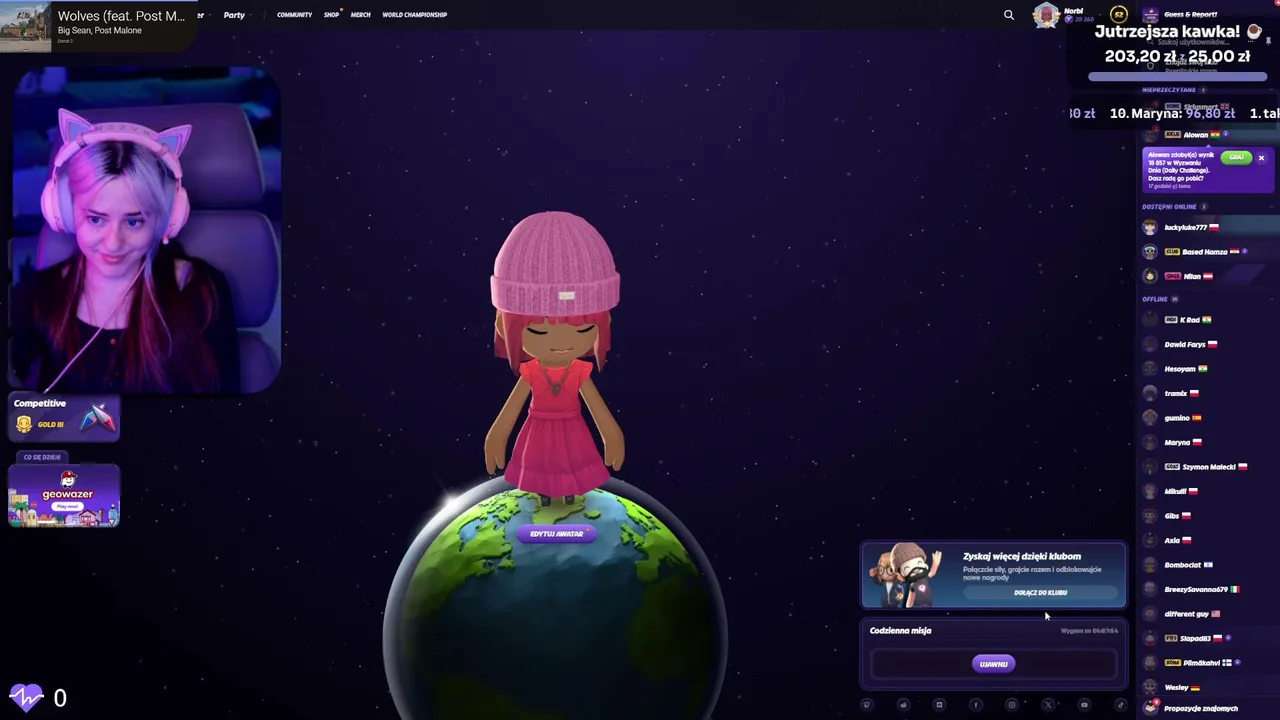Open the X social icon
This screenshot has width=1280, height=720.
1048,705
